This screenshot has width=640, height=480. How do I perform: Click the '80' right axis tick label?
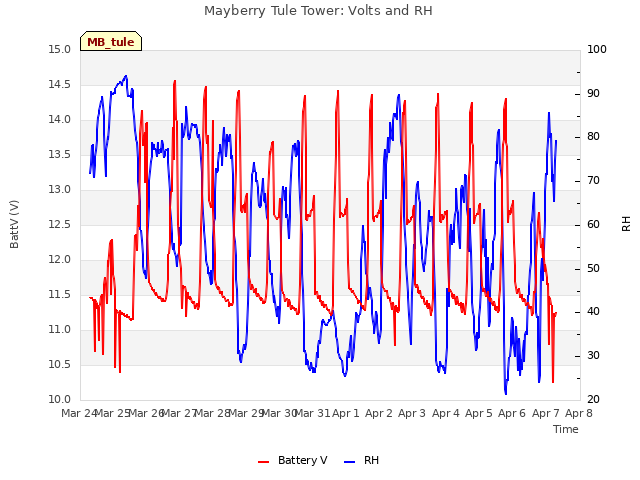point(593,137)
